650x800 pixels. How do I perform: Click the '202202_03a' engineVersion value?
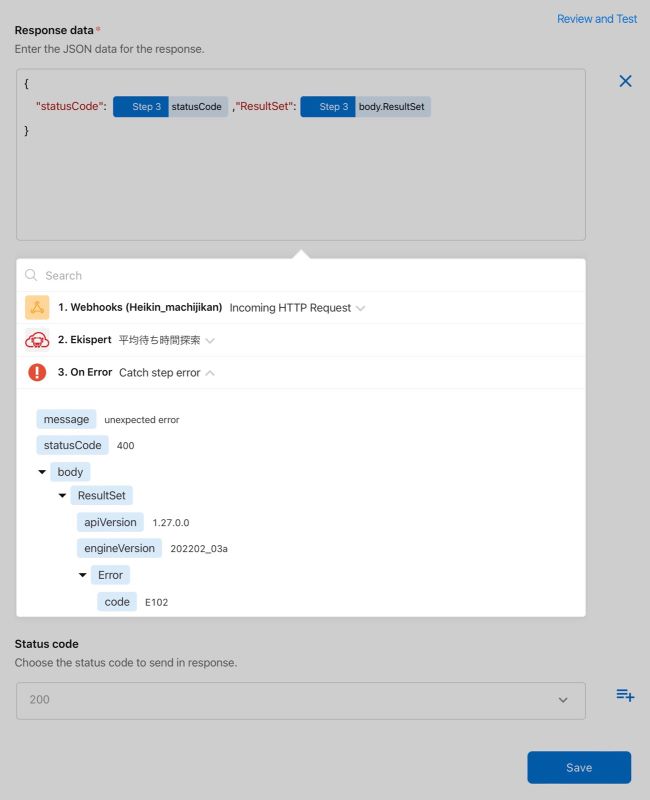point(199,549)
